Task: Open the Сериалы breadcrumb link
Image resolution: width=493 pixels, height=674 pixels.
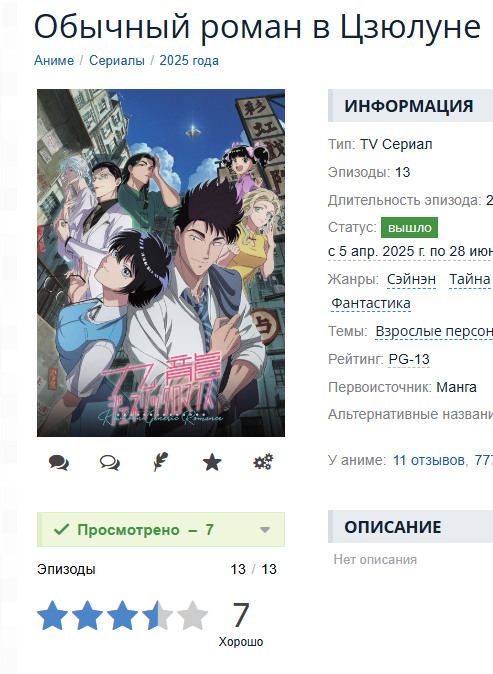Action: [x=116, y=61]
